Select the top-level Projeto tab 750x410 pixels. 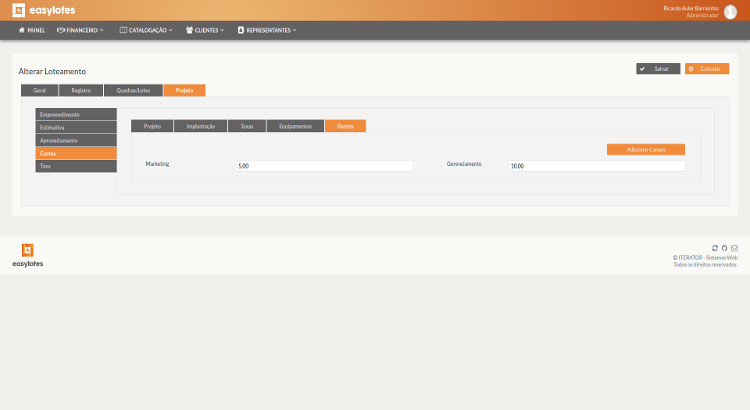tap(184, 90)
